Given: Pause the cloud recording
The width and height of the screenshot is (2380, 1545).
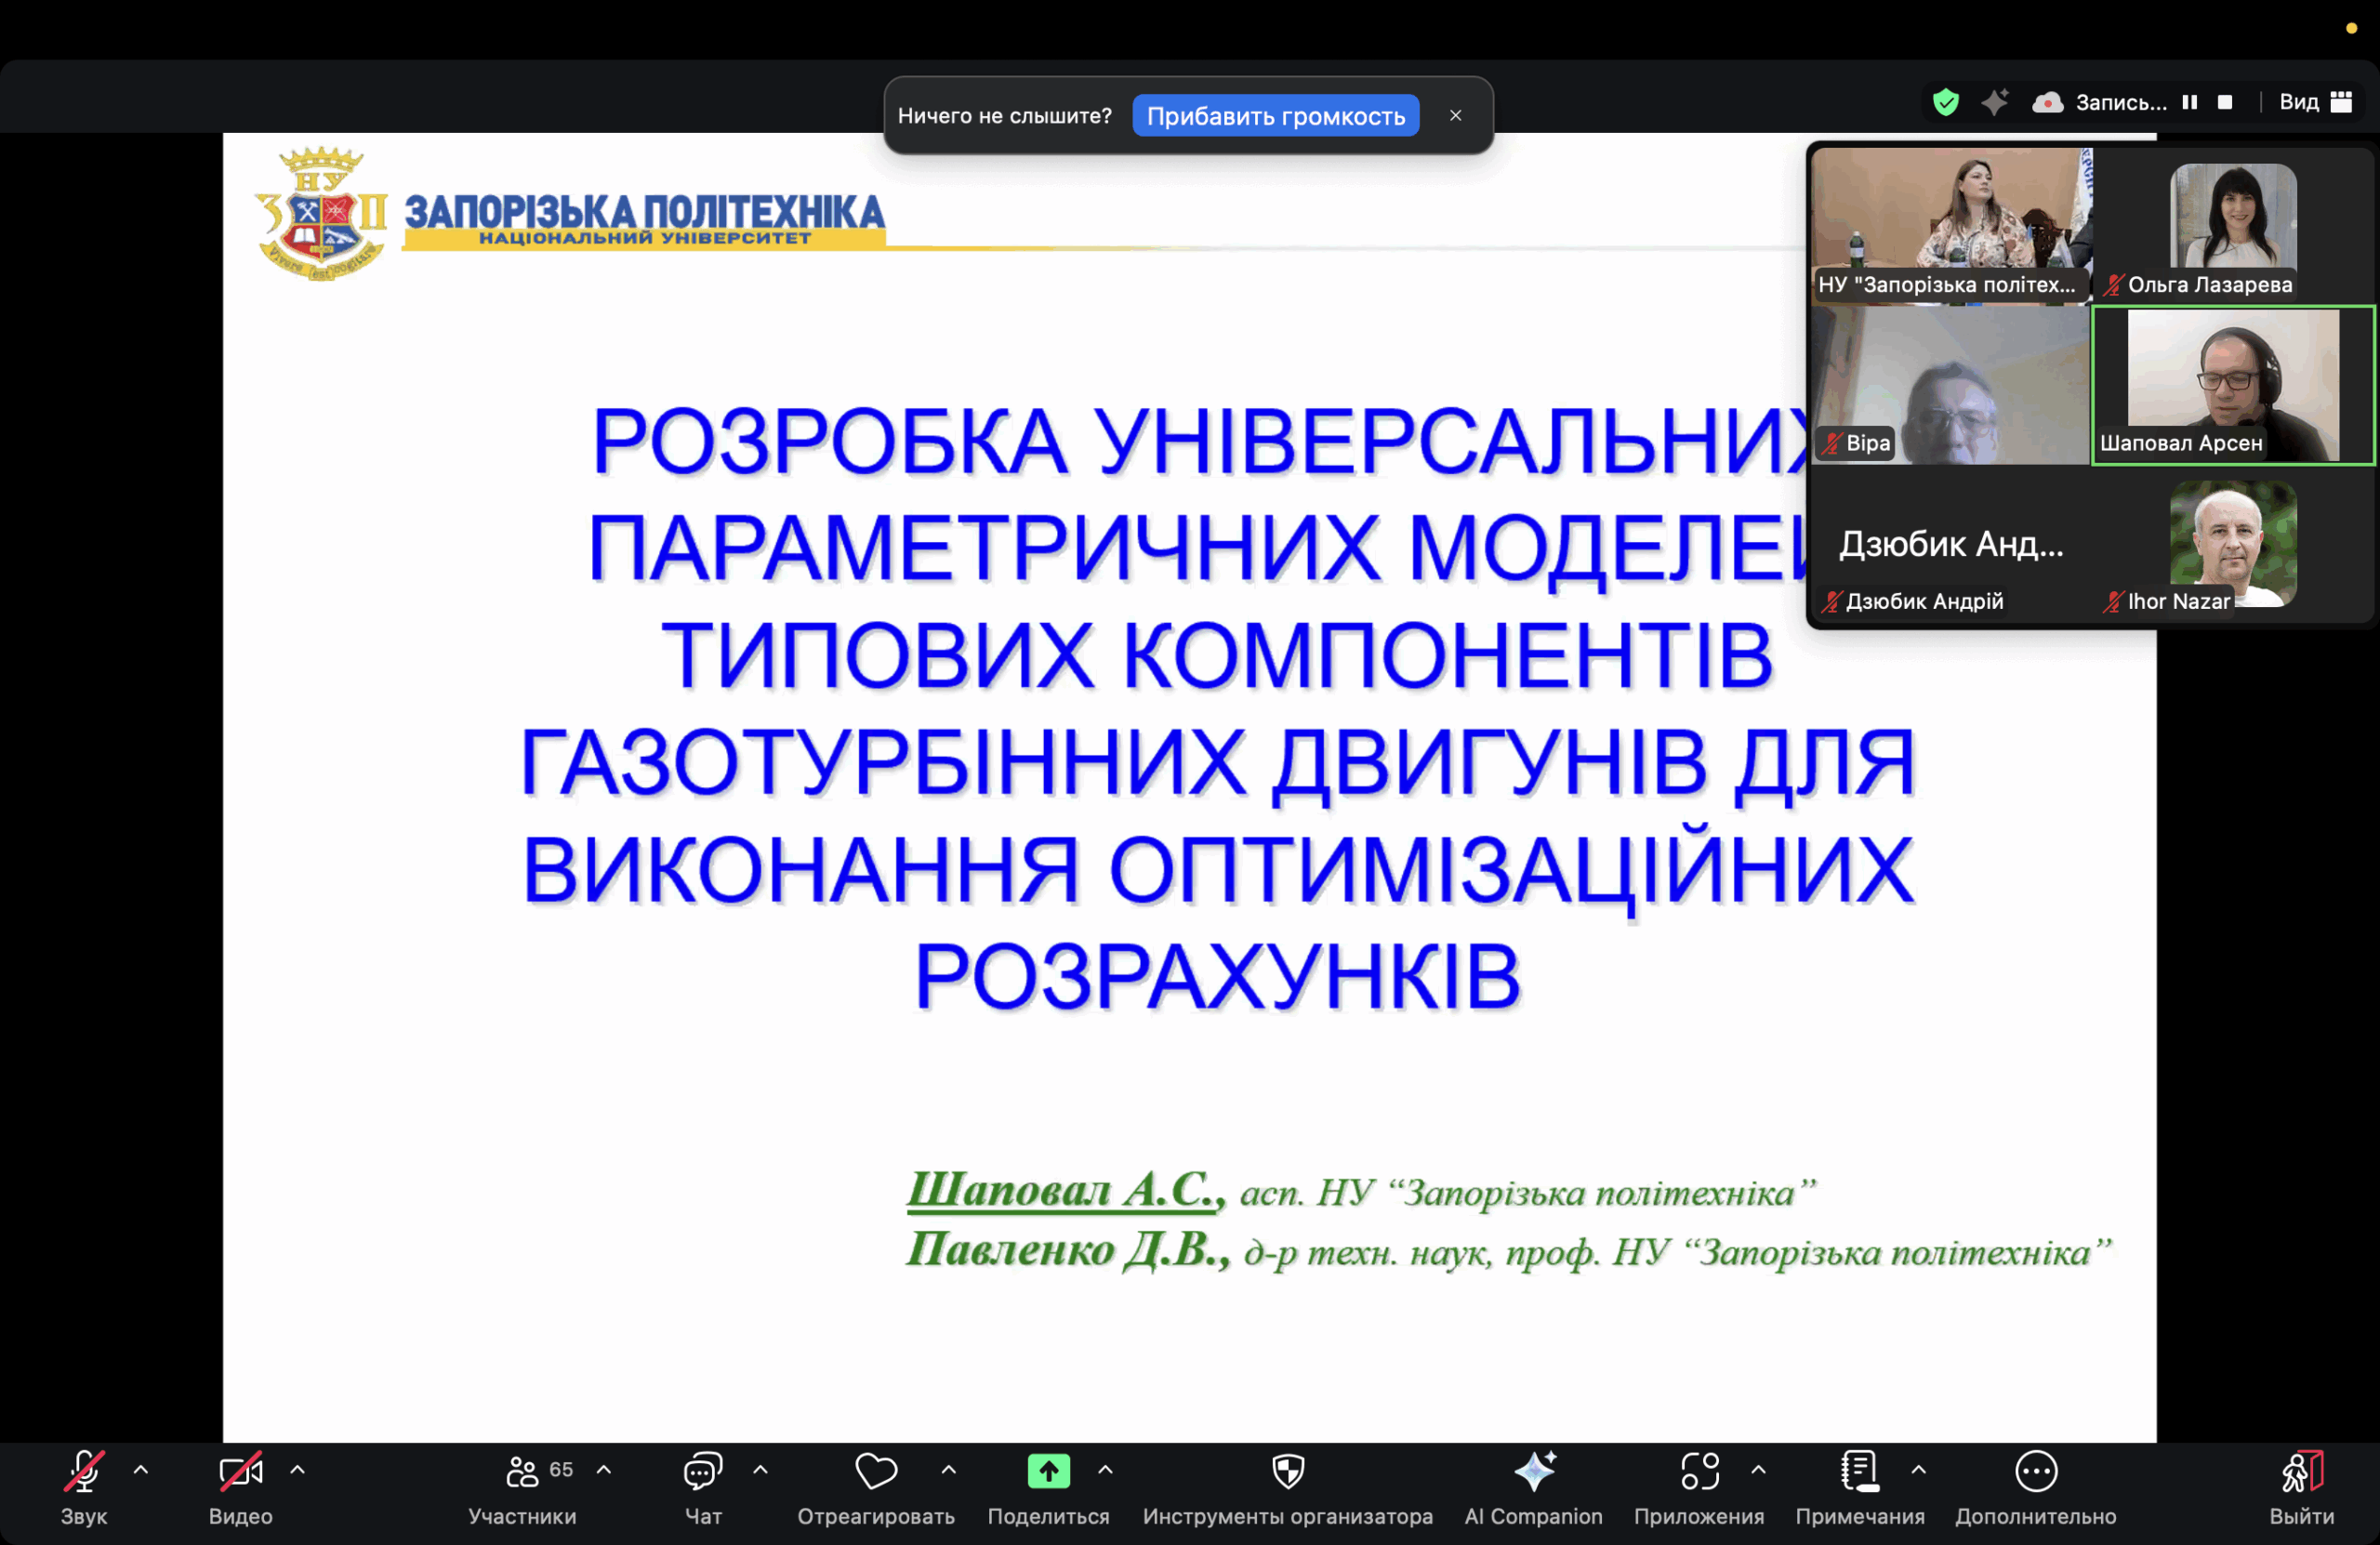Looking at the screenshot, I should [2189, 102].
